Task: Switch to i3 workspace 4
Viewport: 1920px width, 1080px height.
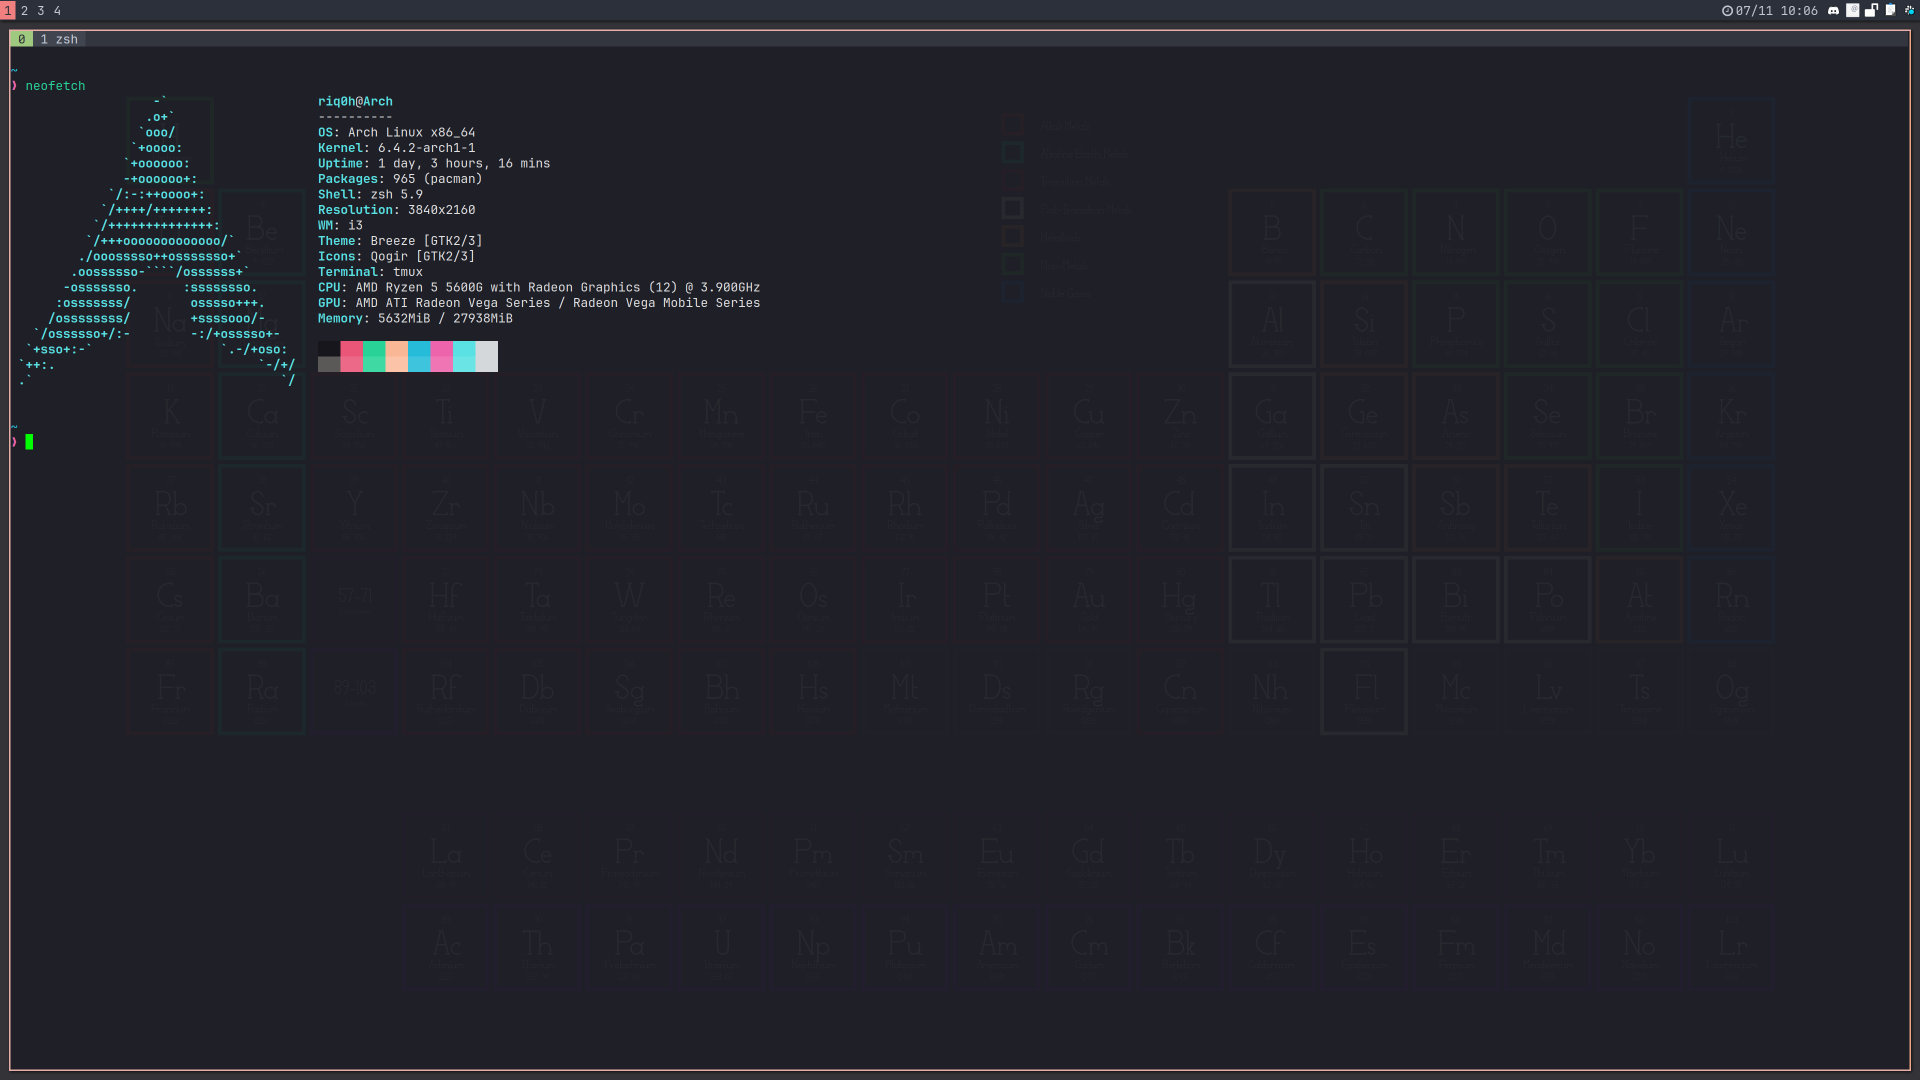Action: (x=57, y=11)
